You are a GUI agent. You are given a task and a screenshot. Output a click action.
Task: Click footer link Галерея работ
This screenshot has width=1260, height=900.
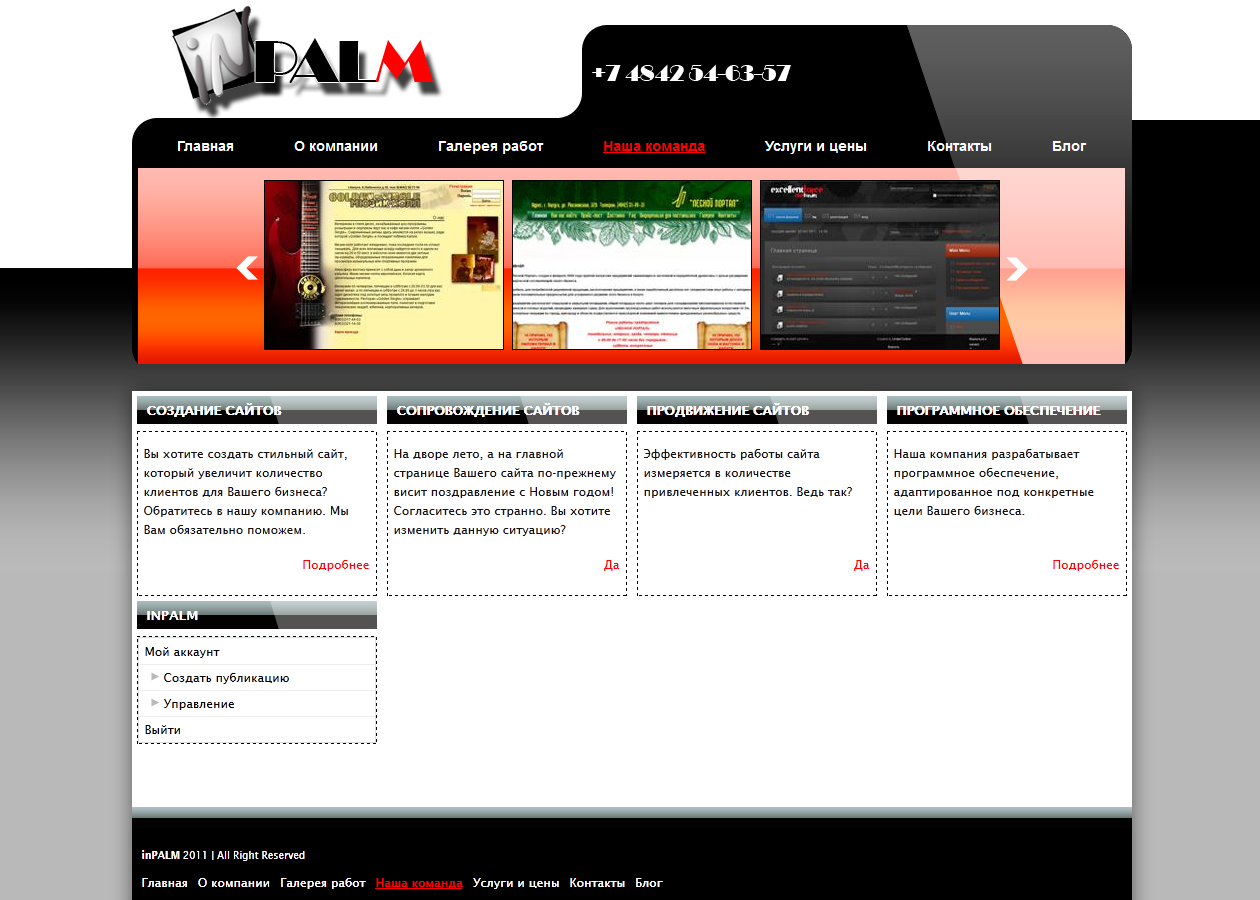pyautogui.click(x=323, y=883)
